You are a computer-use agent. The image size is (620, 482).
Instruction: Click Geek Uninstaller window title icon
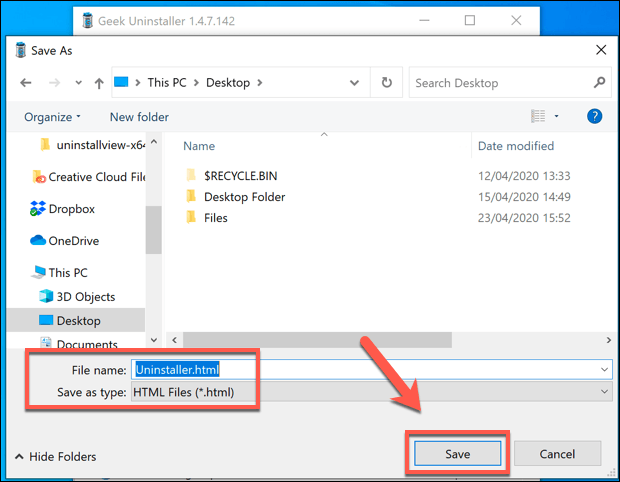click(x=87, y=21)
